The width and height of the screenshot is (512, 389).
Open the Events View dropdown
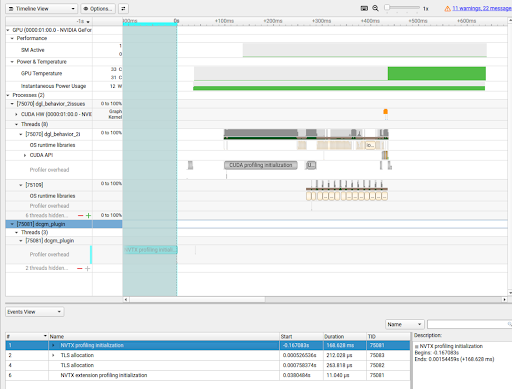coord(35,312)
